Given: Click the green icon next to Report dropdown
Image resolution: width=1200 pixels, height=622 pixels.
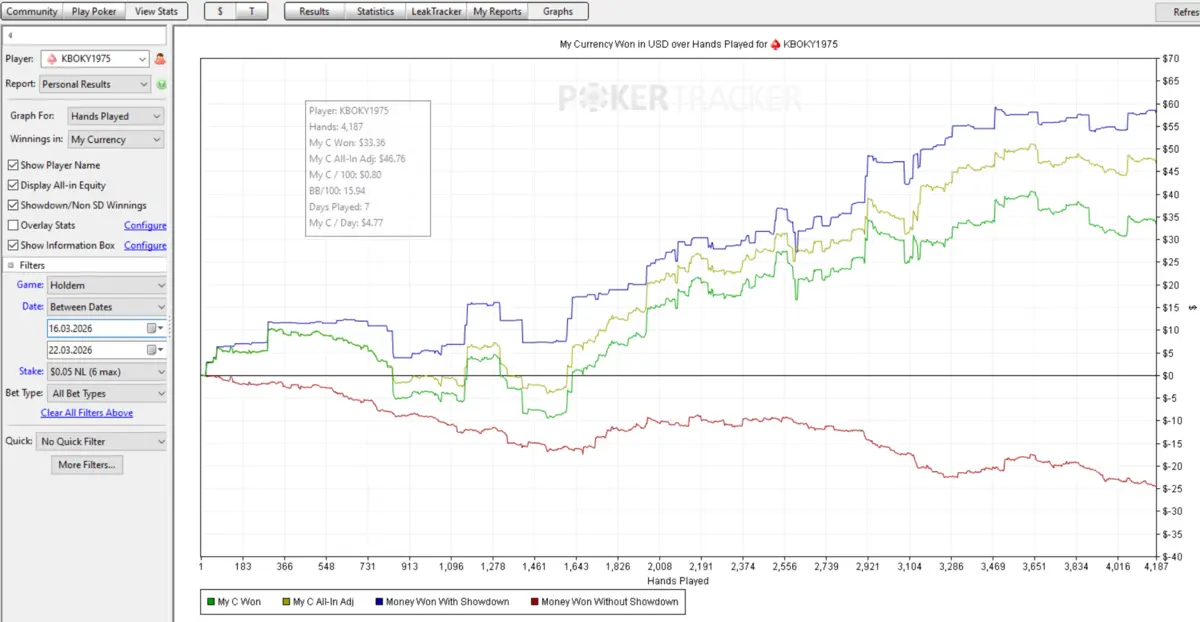Looking at the screenshot, I should 160,85.
